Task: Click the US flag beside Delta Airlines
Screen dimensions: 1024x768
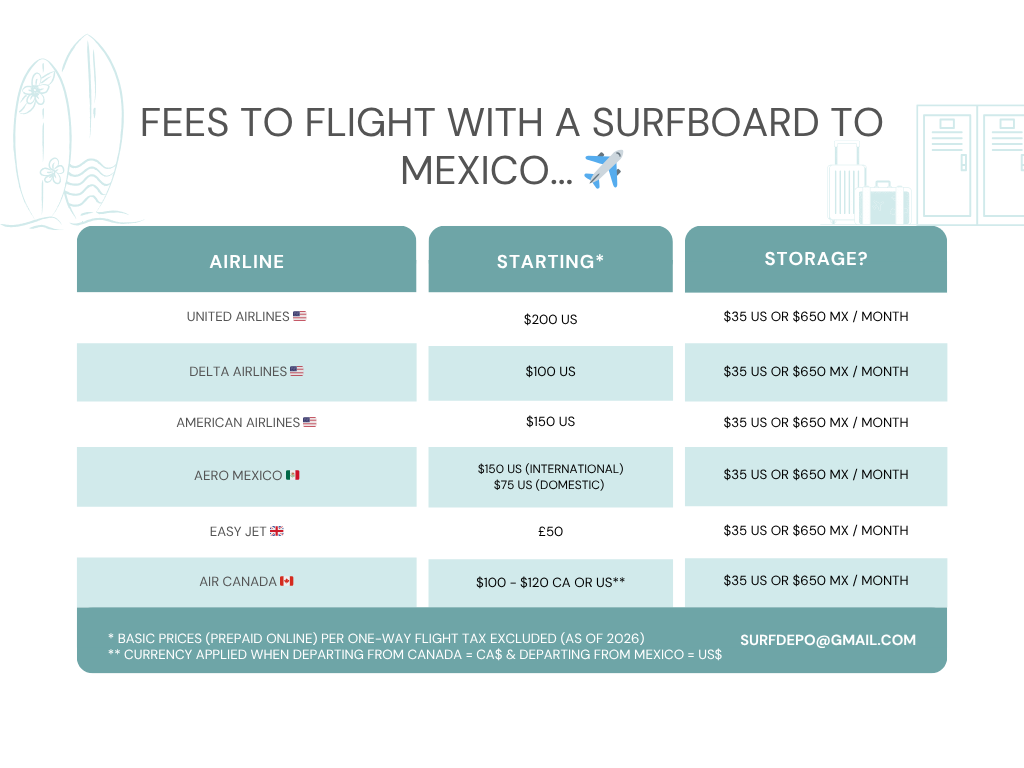Action: (297, 371)
